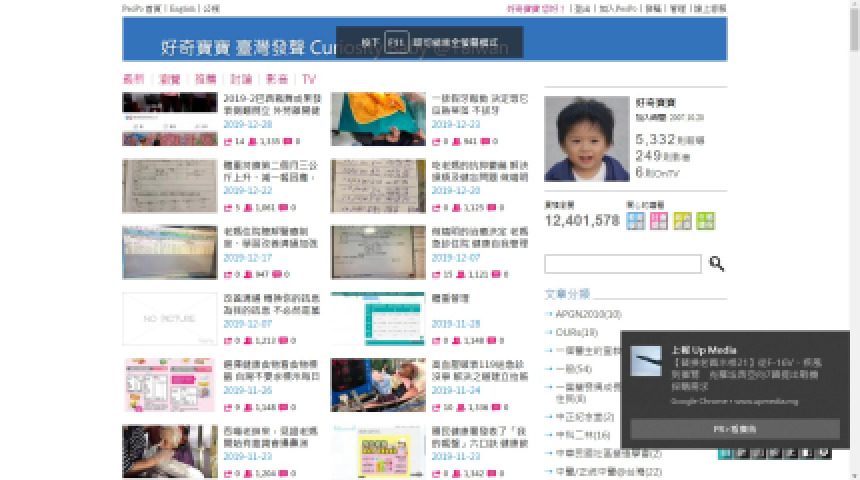Click the pink badge icon in sidebar
The width and height of the screenshot is (860, 480).
click(658, 221)
